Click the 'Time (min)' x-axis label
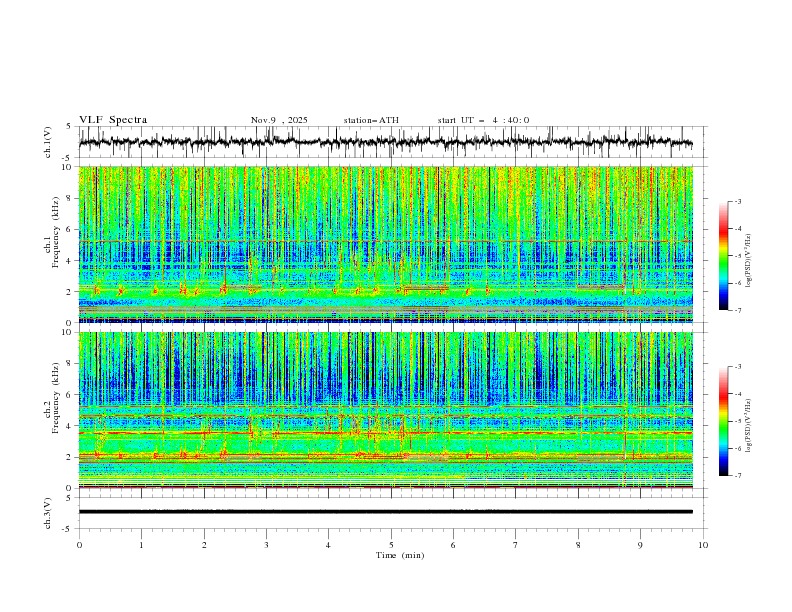 tap(400, 555)
